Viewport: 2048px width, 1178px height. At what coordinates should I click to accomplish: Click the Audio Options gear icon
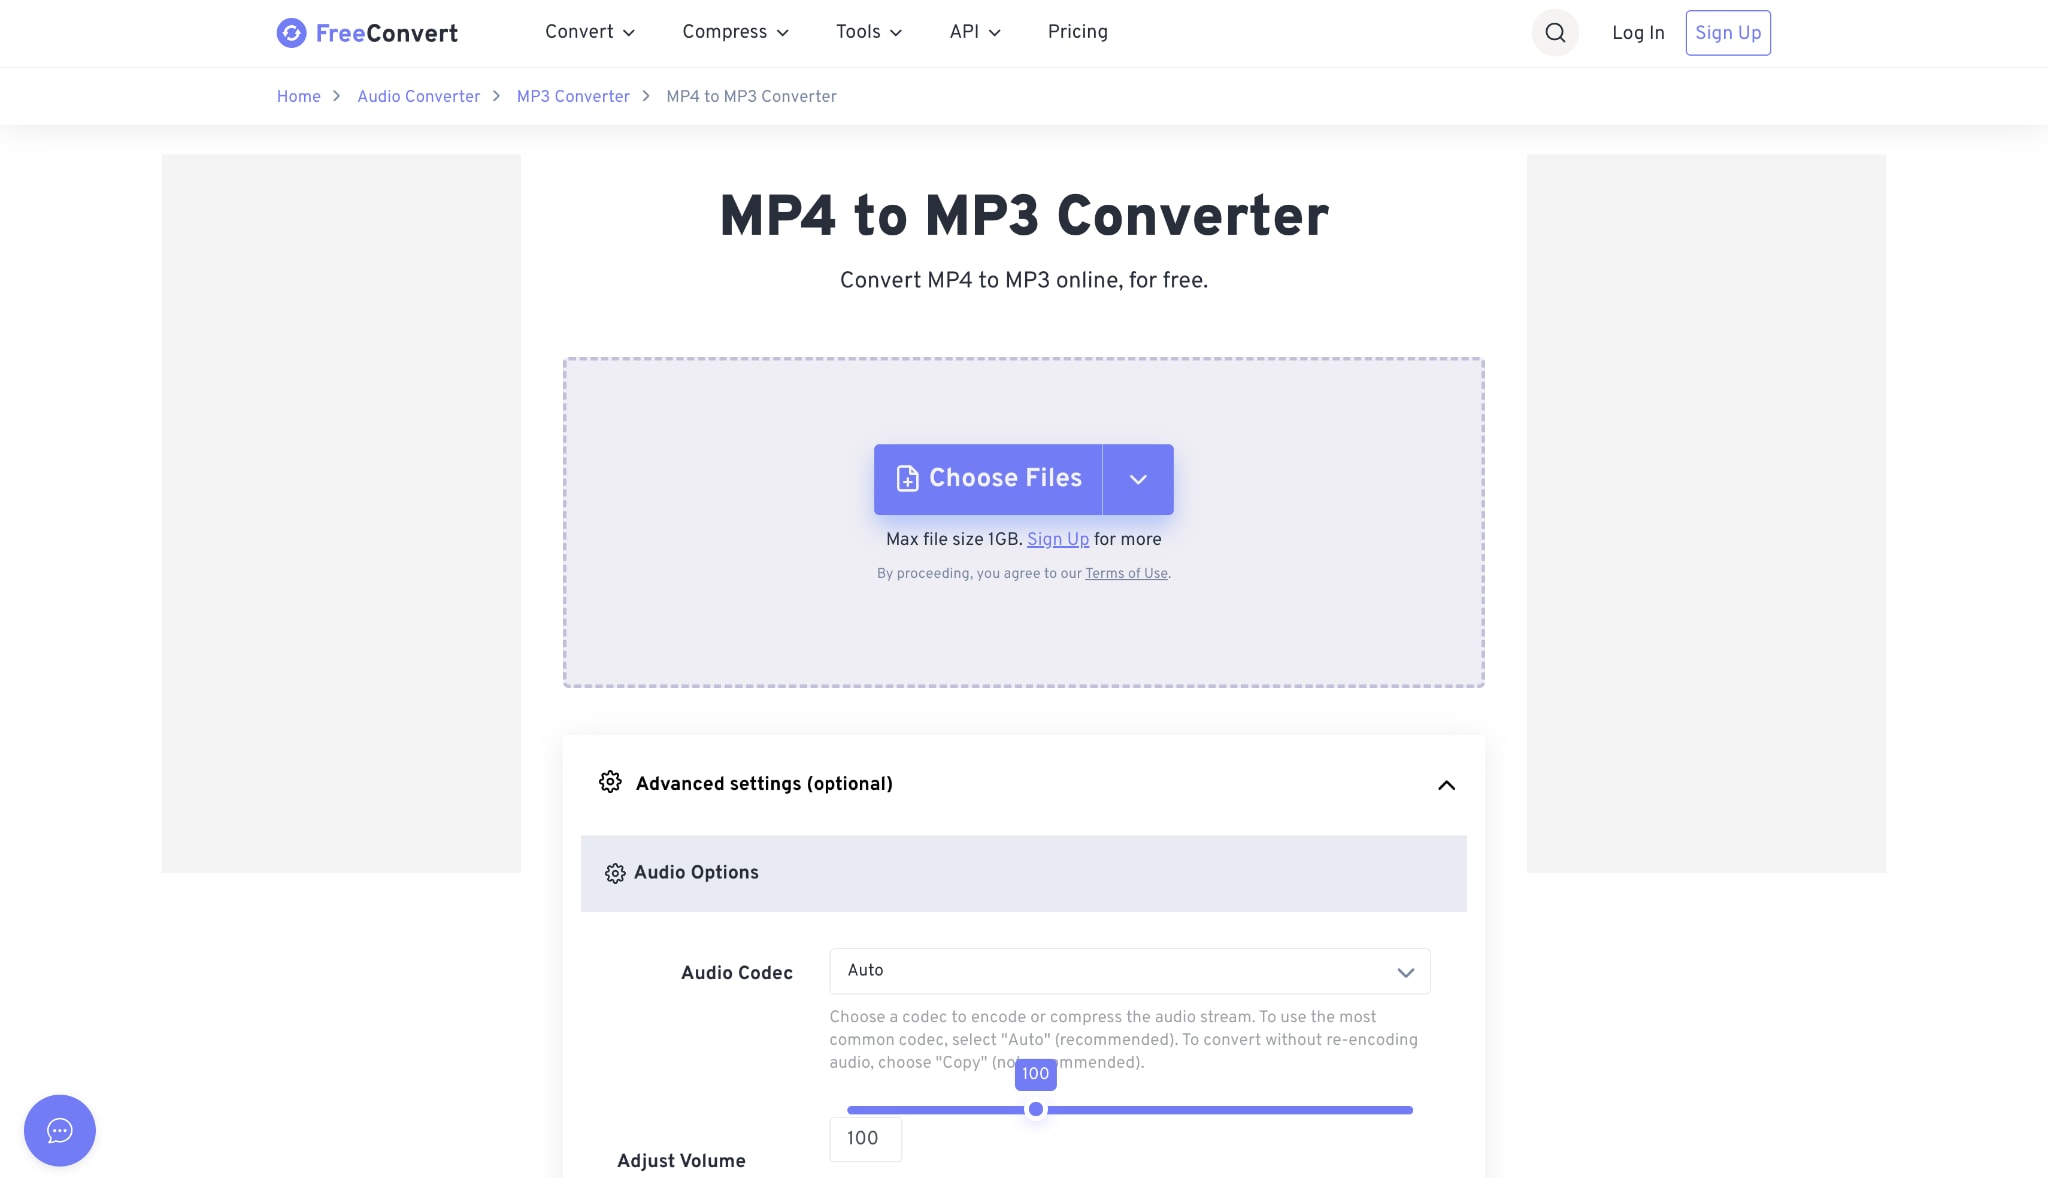615,873
